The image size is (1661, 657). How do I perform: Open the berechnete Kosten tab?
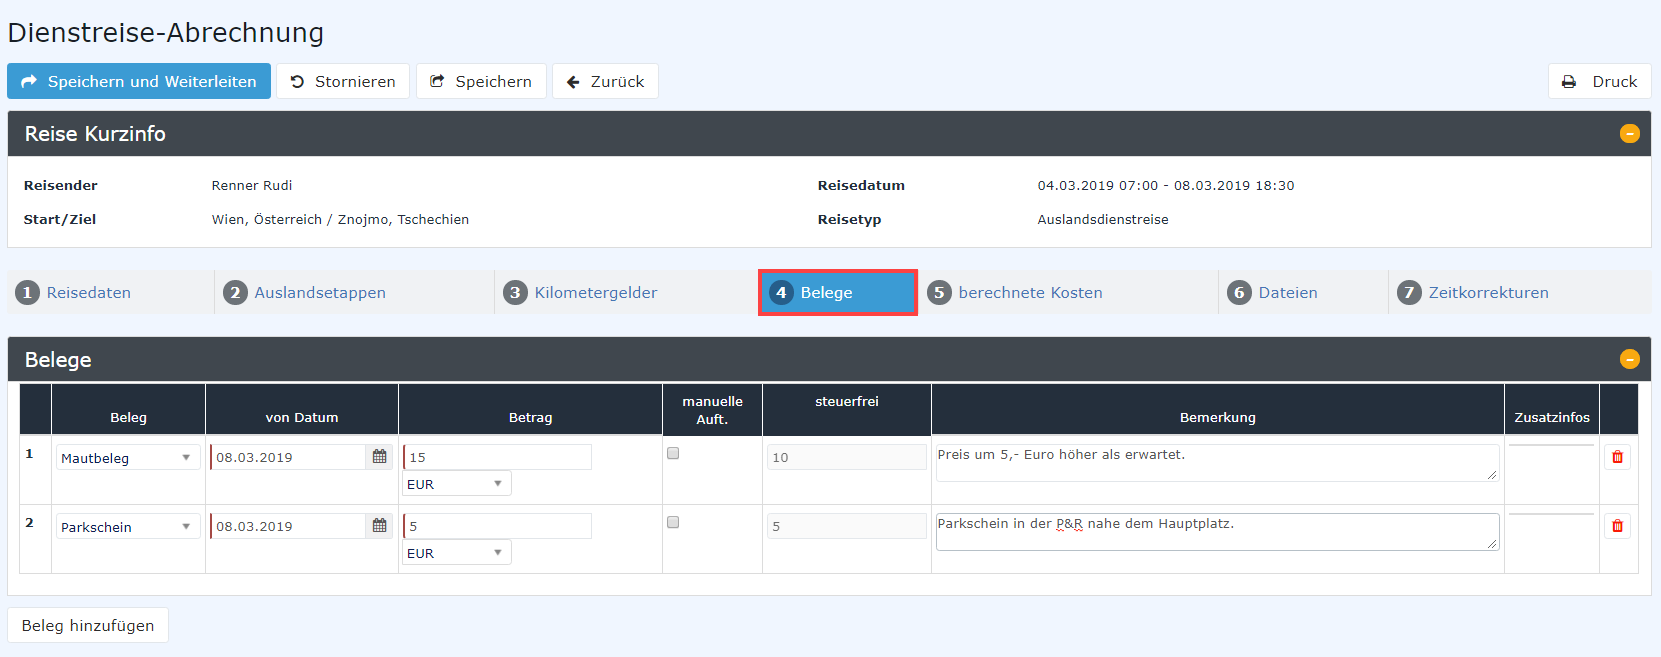(1068, 292)
